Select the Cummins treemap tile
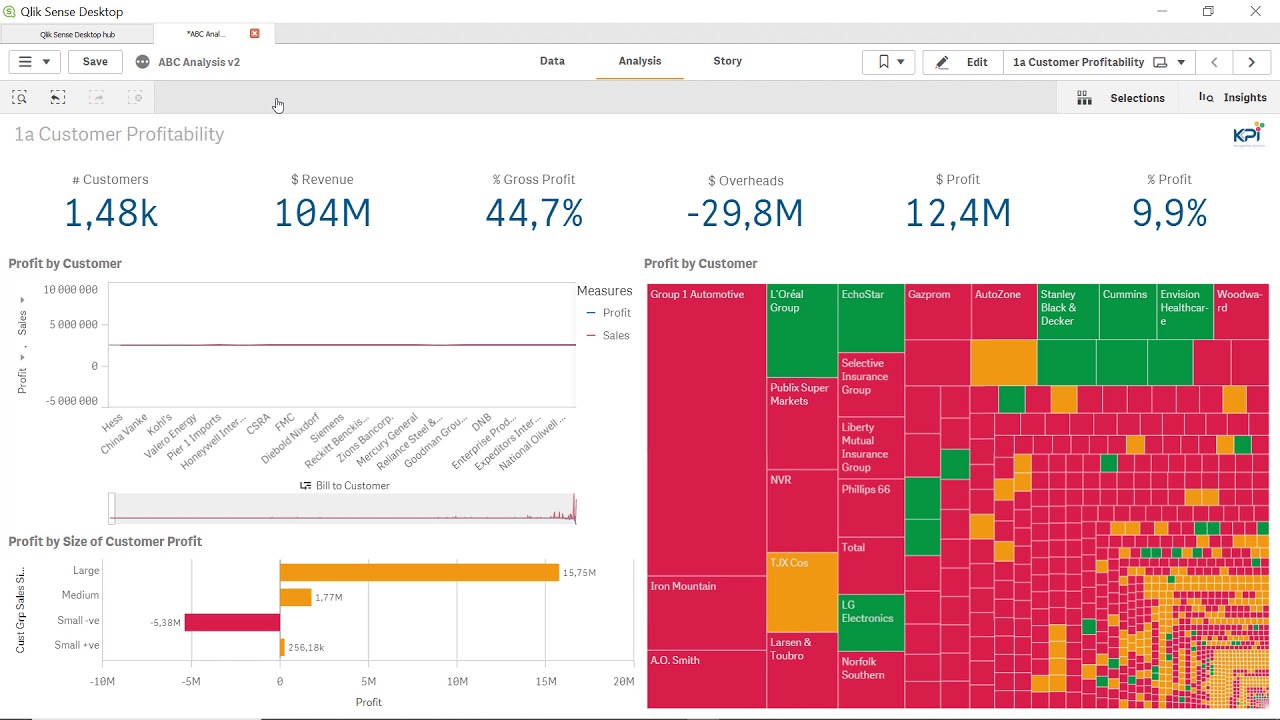This screenshot has height=720, width=1280. [x=1127, y=312]
